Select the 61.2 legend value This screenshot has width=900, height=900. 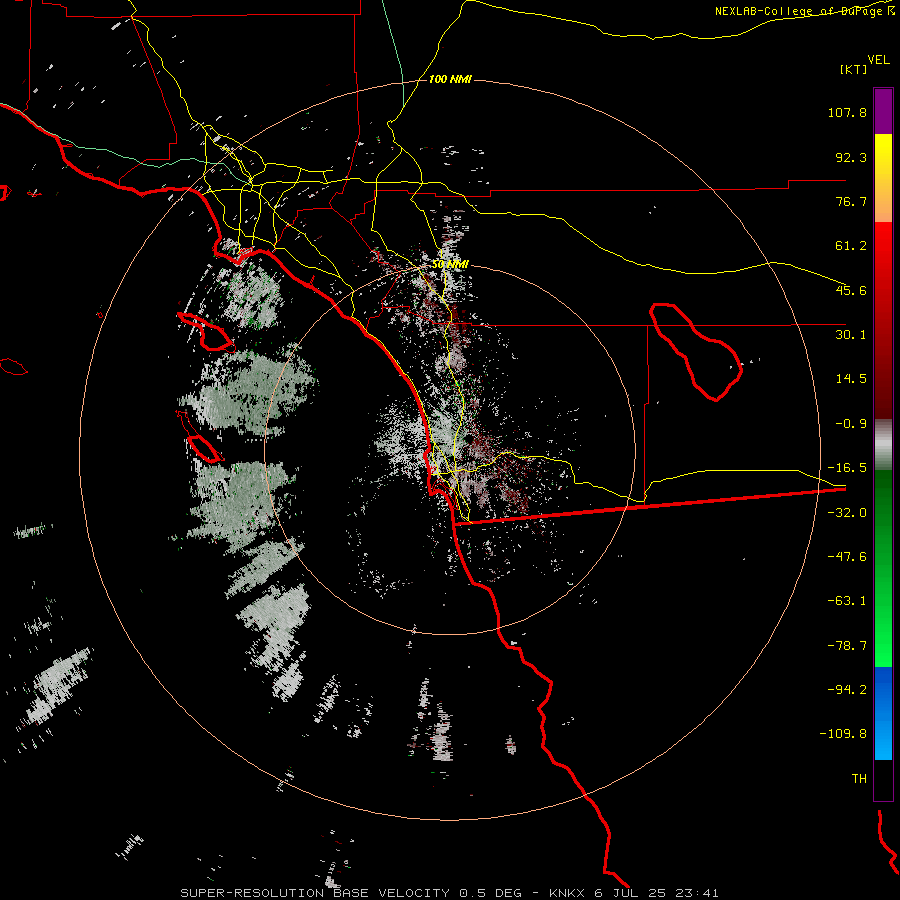(851, 246)
